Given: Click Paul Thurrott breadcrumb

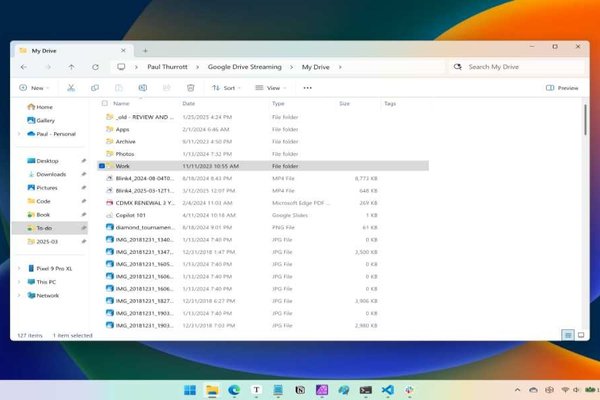Looking at the screenshot, I should (x=167, y=67).
